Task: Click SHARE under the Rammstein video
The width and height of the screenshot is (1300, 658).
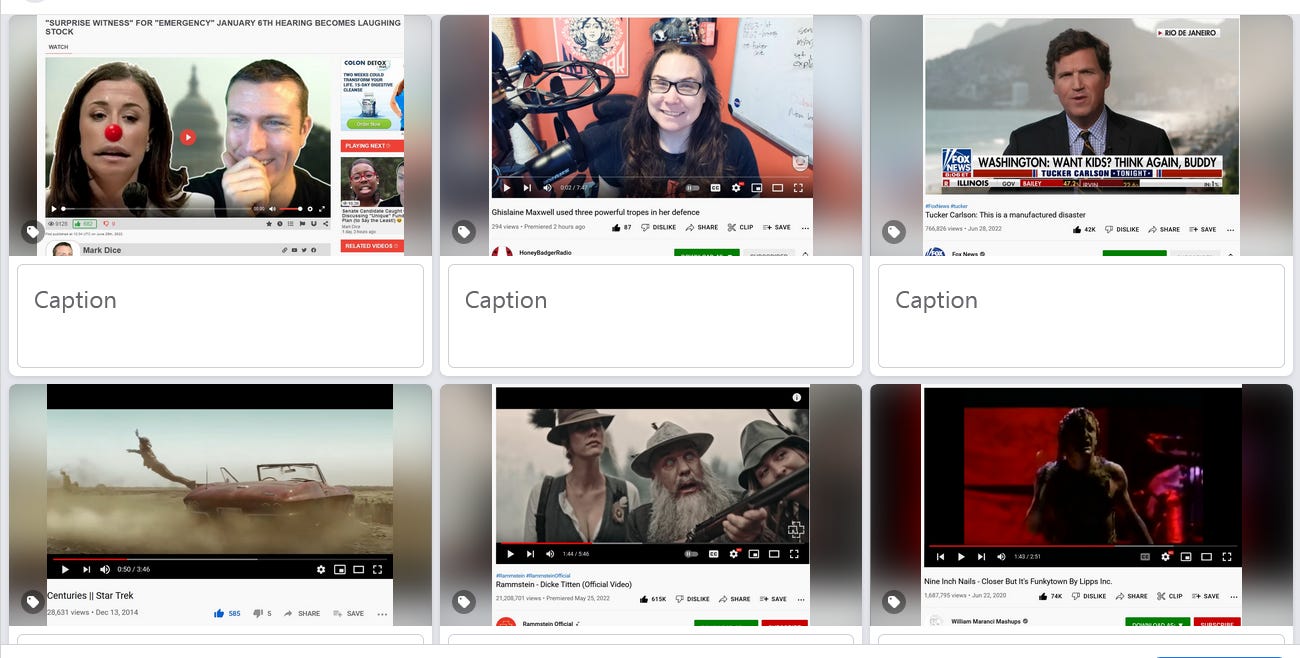Action: tap(734, 599)
